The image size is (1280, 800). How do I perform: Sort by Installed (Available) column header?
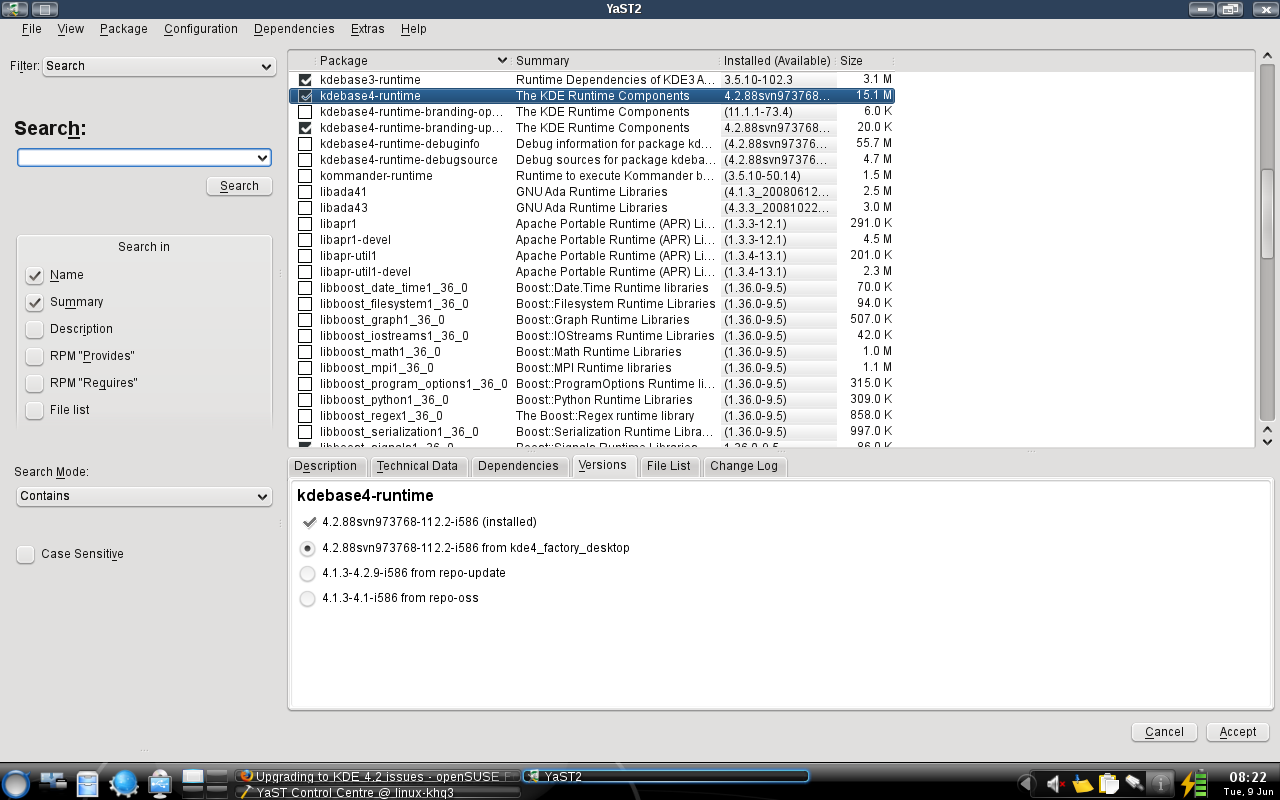(x=778, y=61)
